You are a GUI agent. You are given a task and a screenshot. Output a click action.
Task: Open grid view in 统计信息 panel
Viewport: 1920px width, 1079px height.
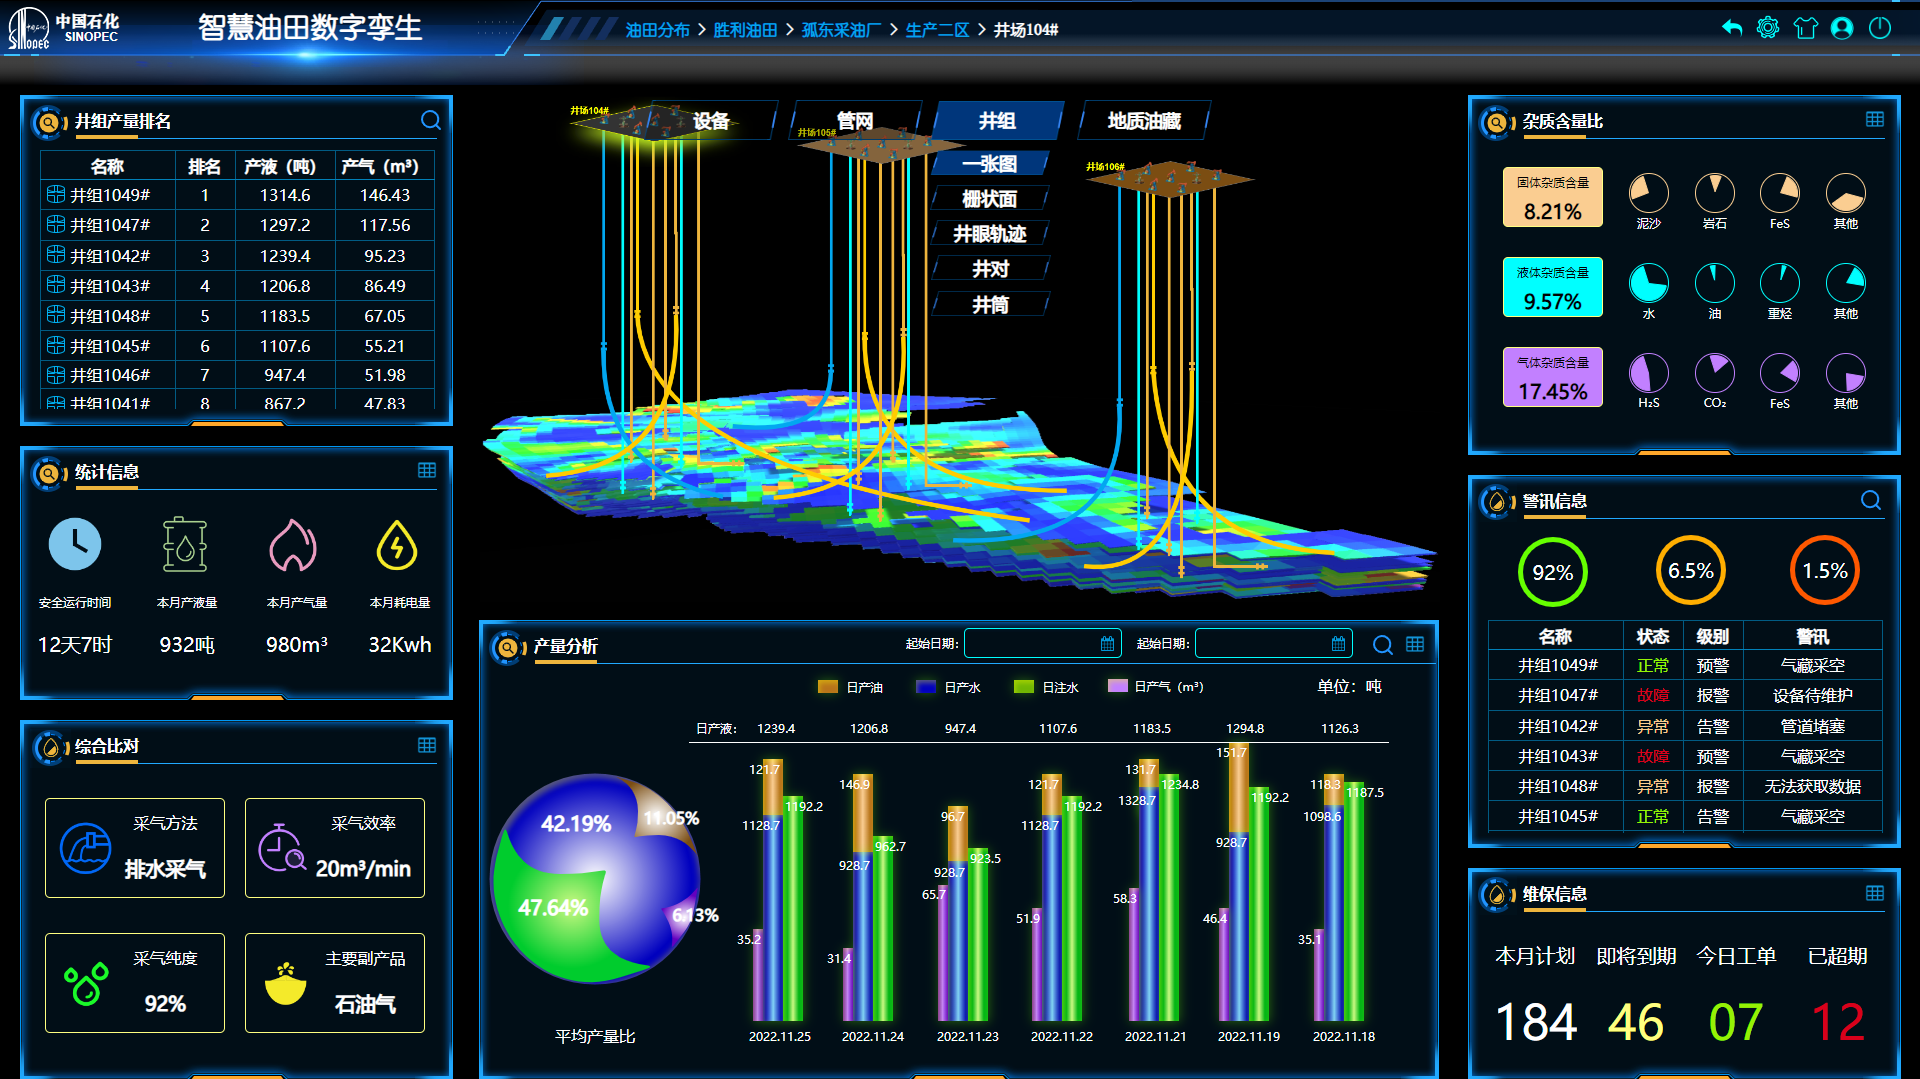pyautogui.click(x=427, y=470)
